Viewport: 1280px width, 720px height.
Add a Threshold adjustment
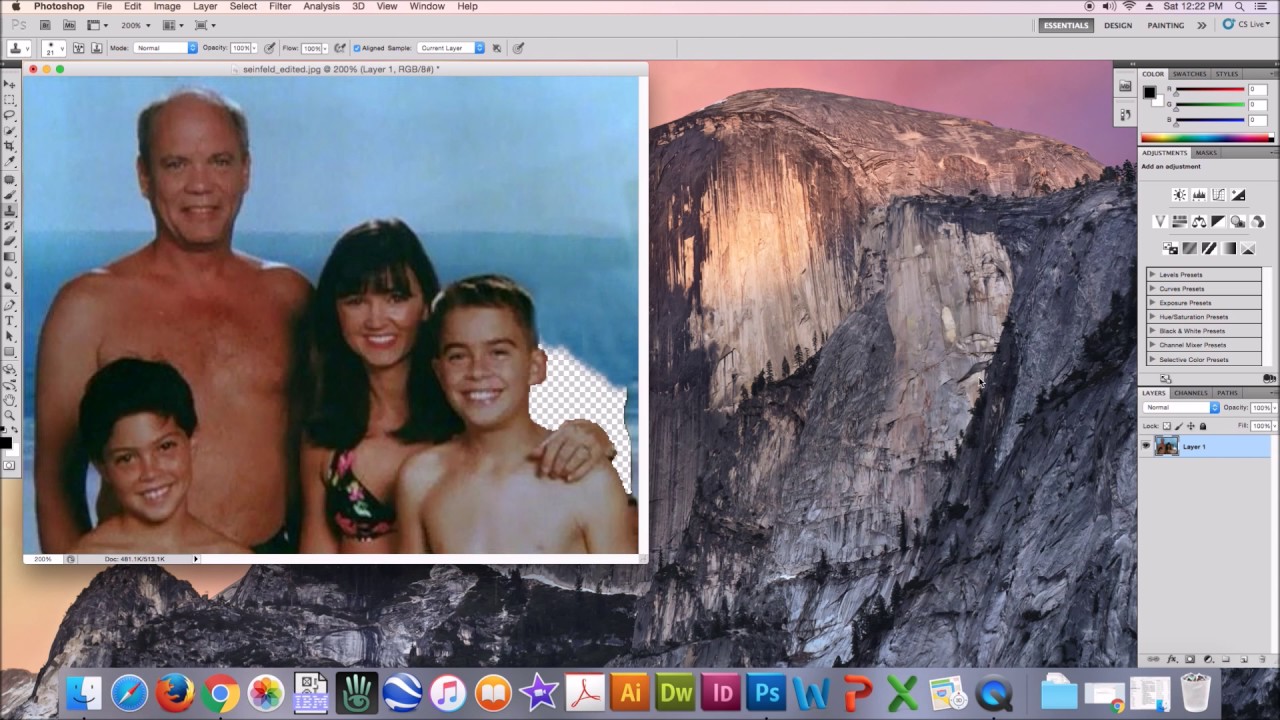tap(1208, 248)
